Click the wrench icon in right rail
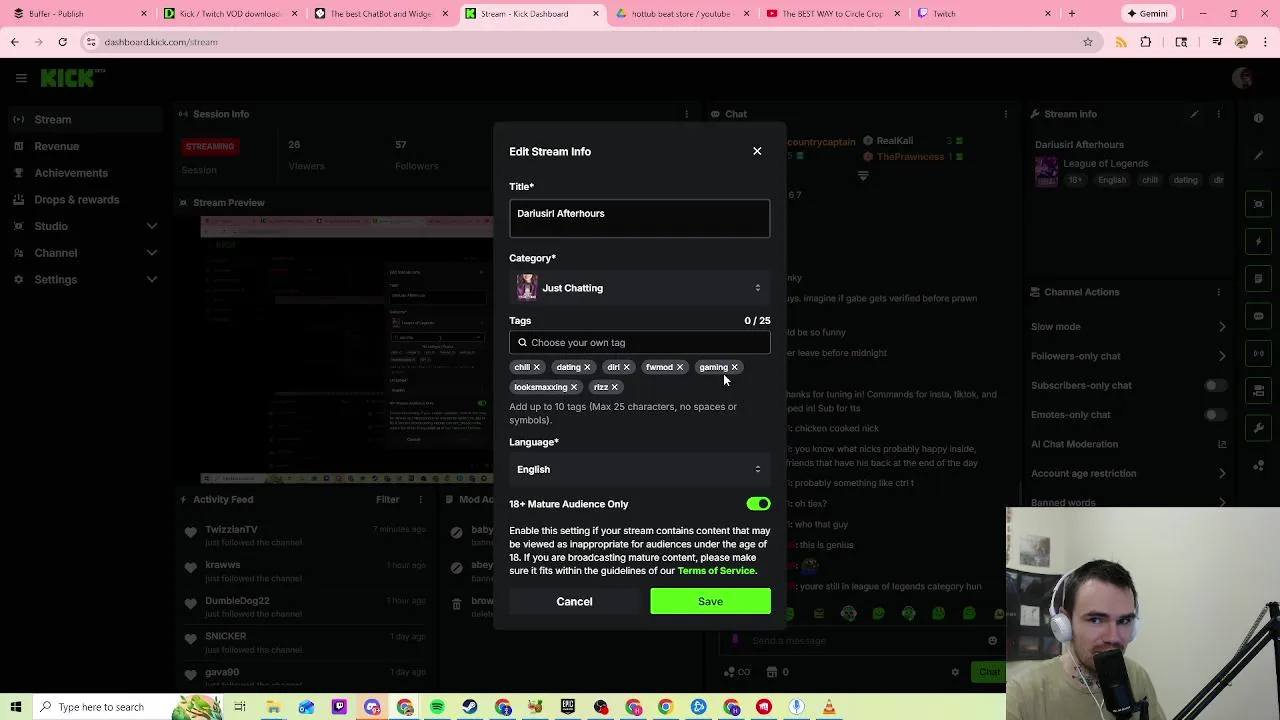This screenshot has height=720, width=1280. [1259, 428]
